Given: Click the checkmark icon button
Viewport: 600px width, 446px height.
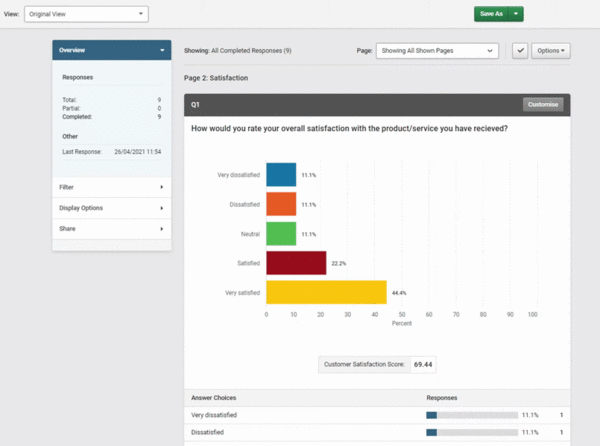Looking at the screenshot, I should click(520, 50).
